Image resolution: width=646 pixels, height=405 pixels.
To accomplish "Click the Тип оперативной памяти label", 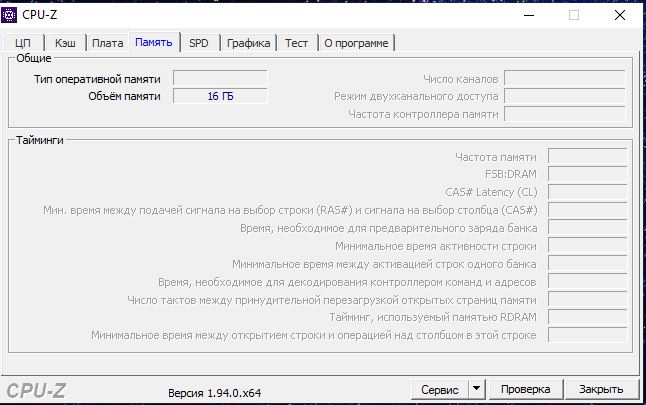I will coord(97,79).
